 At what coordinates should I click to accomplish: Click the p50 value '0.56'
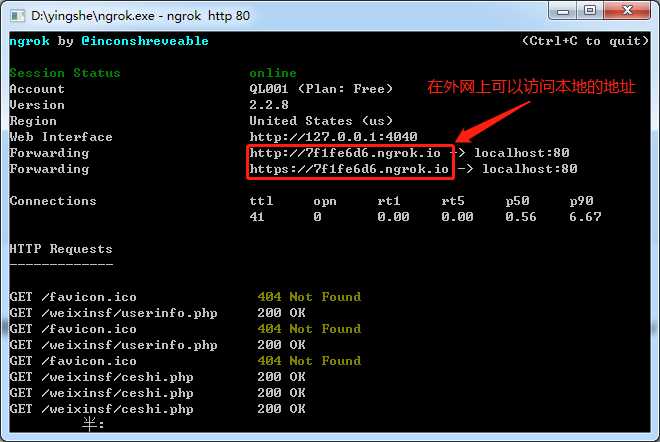tap(521, 217)
